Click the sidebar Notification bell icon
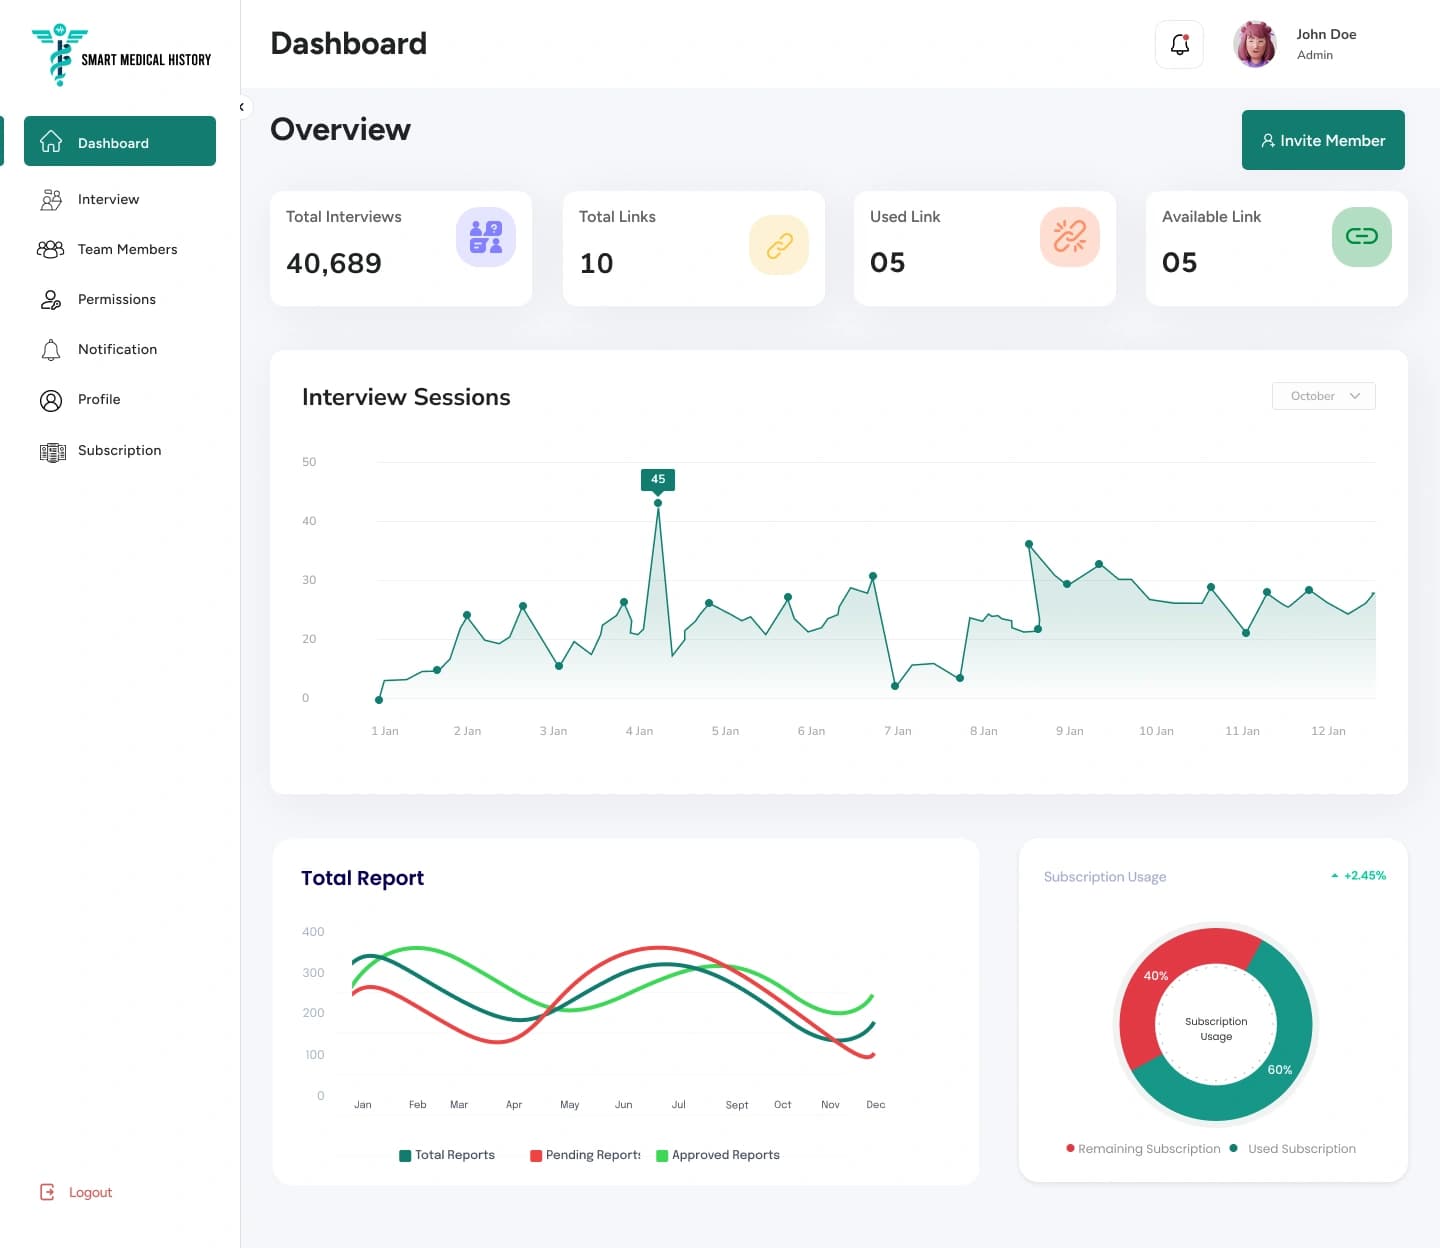 click(x=51, y=349)
